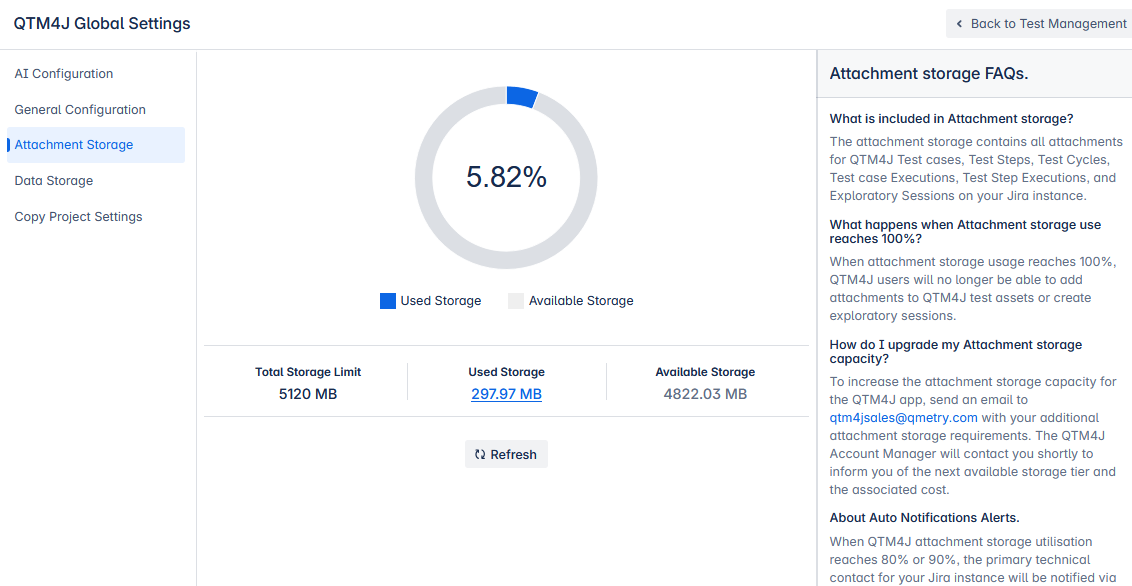Click the 5.82% value in chart center
The height and width of the screenshot is (586, 1132).
(x=506, y=177)
